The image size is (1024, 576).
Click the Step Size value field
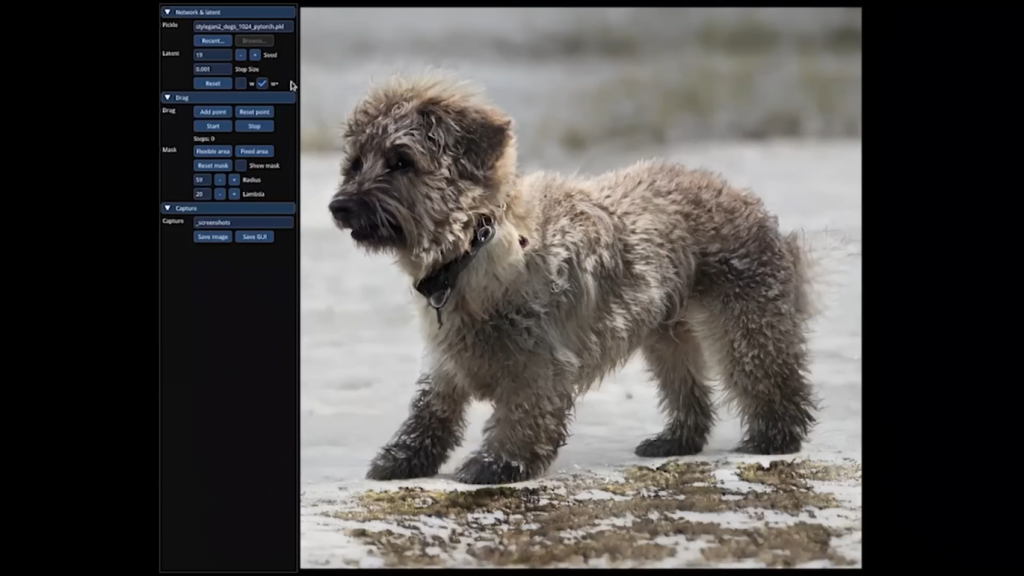click(x=213, y=69)
